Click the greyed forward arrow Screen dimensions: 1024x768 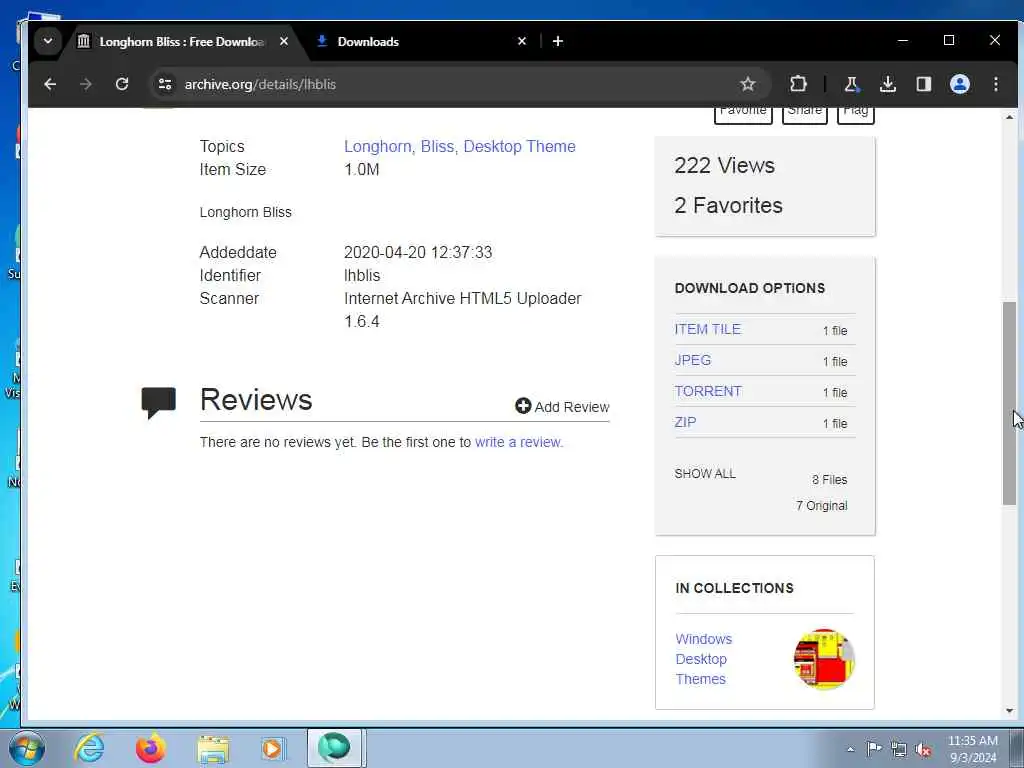(x=86, y=84)
